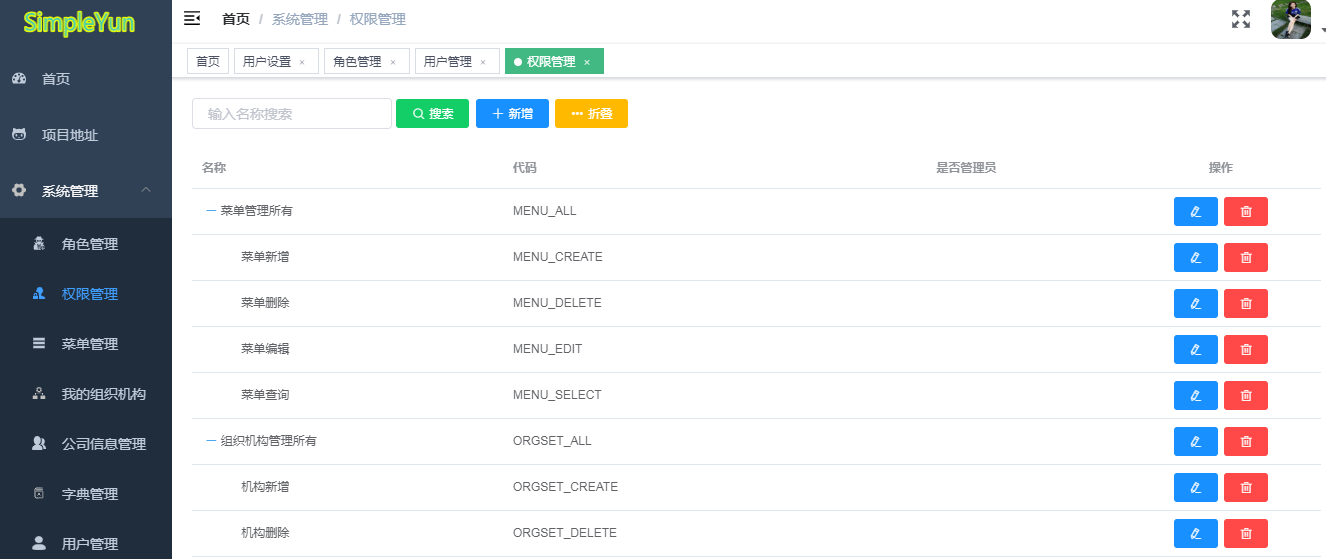Click 首页 in the breadcrumb
Screen dimensions: 1326x559
click(236, 19)
